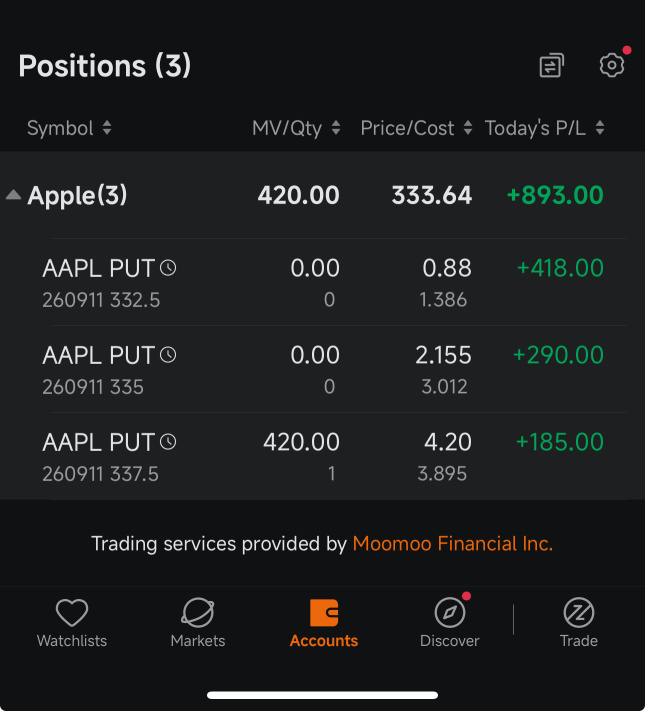
Task: Tap clock icon next to 332.5 put
Action: point(168,268)
